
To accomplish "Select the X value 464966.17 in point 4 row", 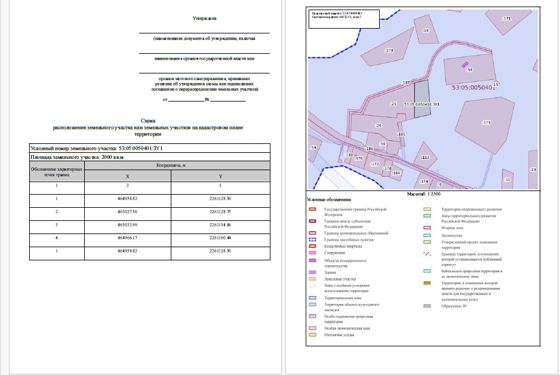I will (128, 238).
